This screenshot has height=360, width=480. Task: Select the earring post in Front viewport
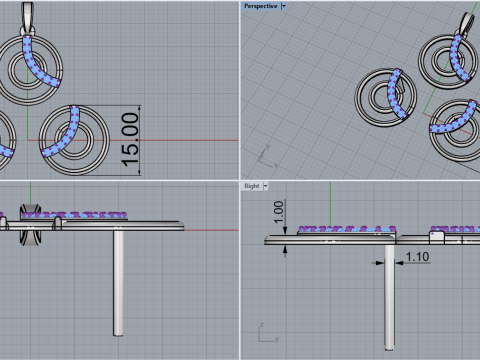pos(118,283)
